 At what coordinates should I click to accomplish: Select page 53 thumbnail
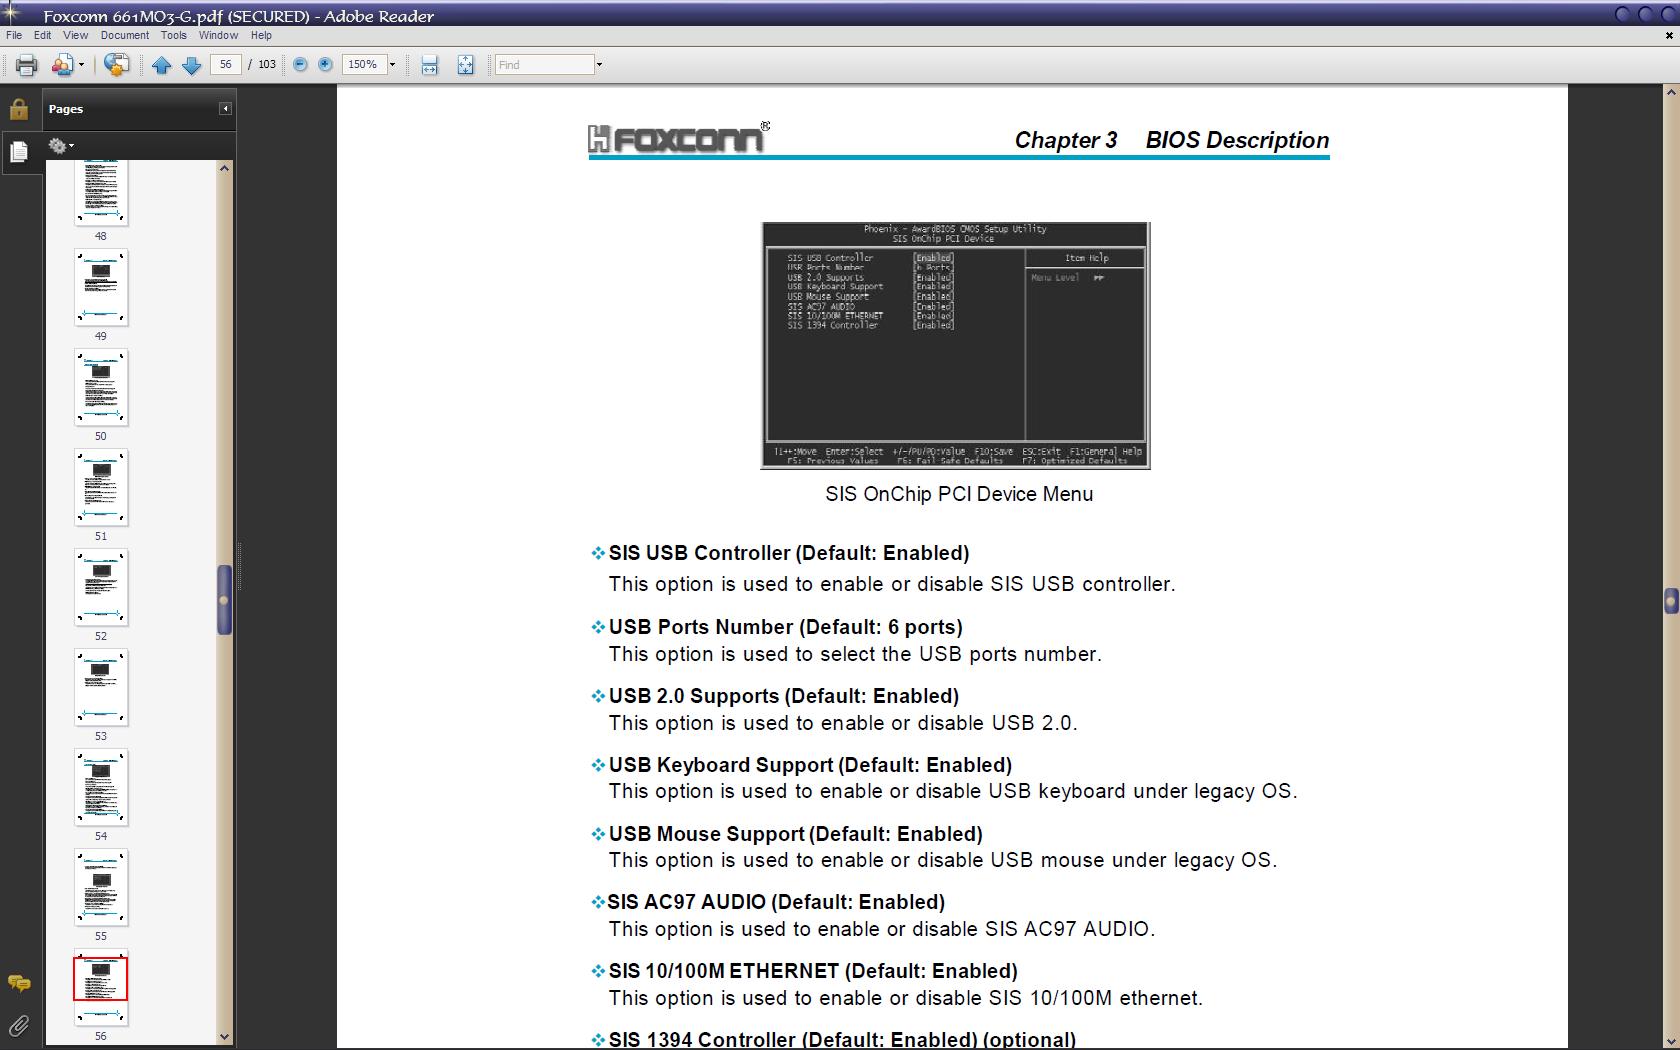(x=101, y=687)
